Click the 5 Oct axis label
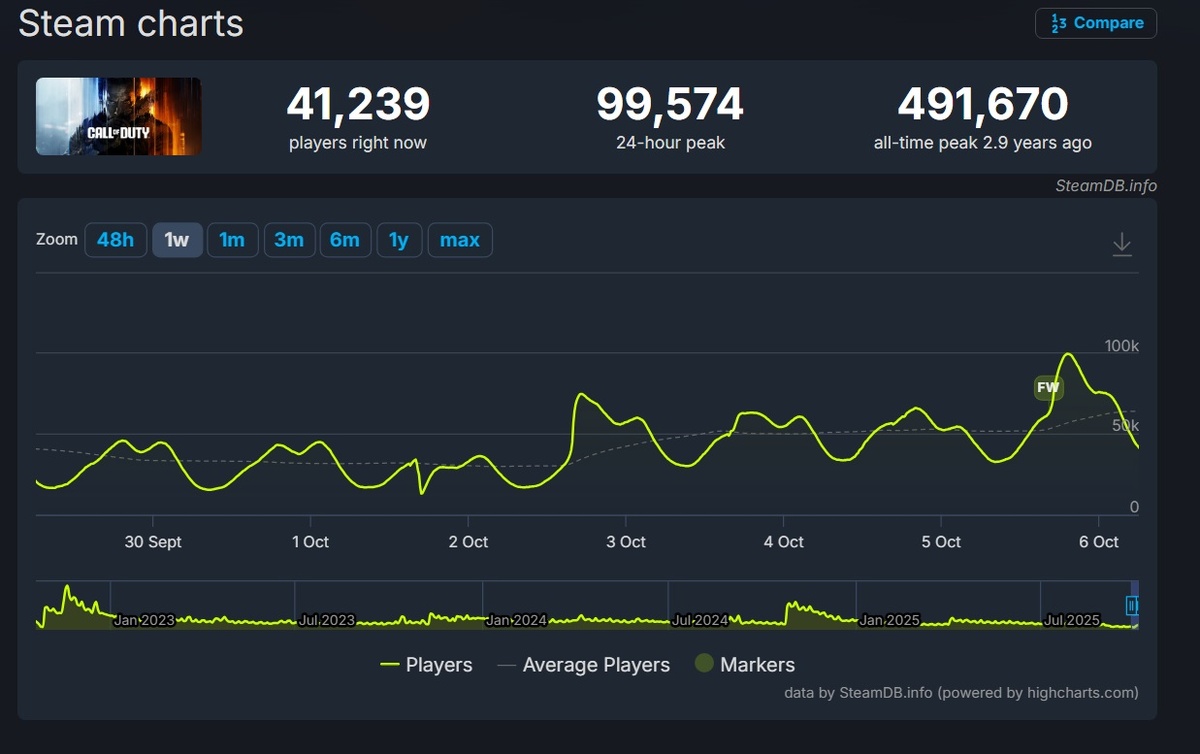The image size is (1200, 754). 941,542
